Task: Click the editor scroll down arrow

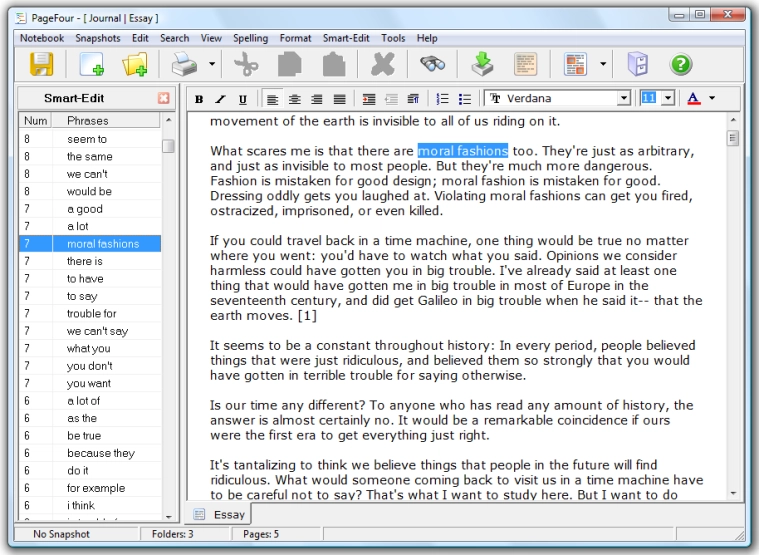Action: click(x=733, y=494)
